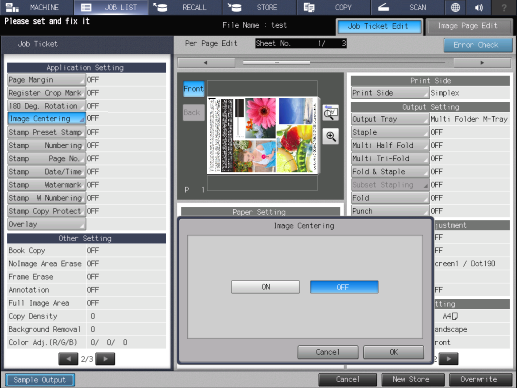This screenshot has width=517, height=388.
Task: Click the preview detail view icon
Action: click(331, 113)
